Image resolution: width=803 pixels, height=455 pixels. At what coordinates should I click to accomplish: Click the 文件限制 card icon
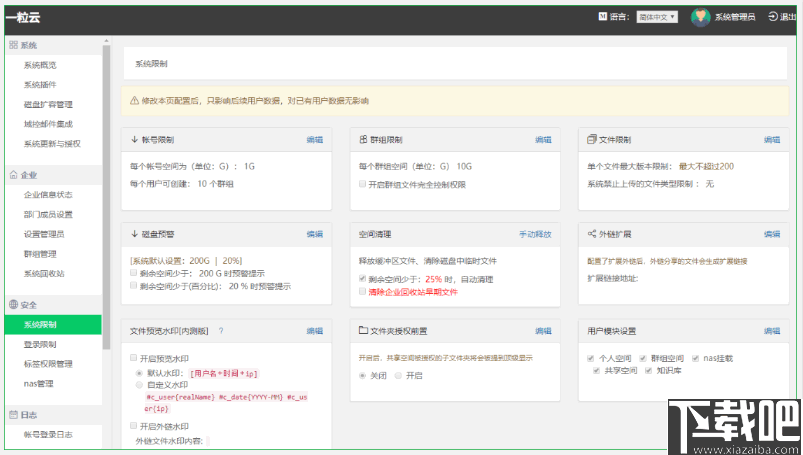(591, 139)
